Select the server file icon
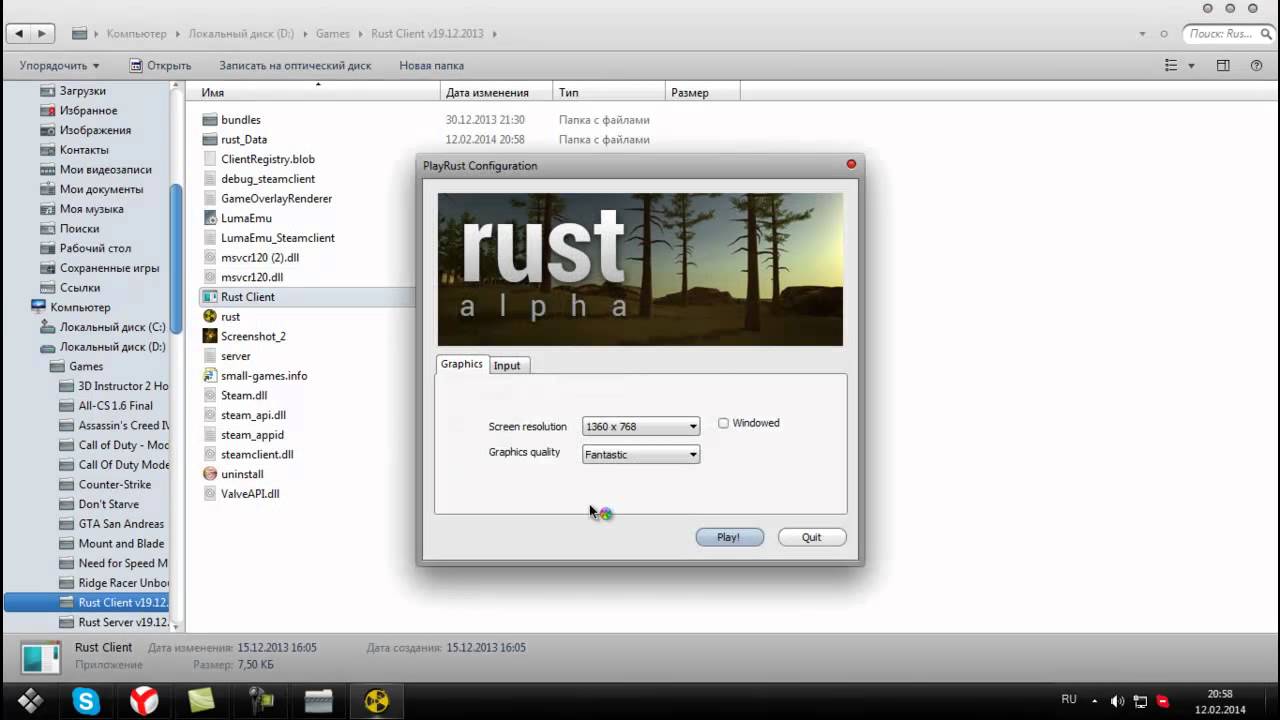1280x720 pixels. point(210,356)
